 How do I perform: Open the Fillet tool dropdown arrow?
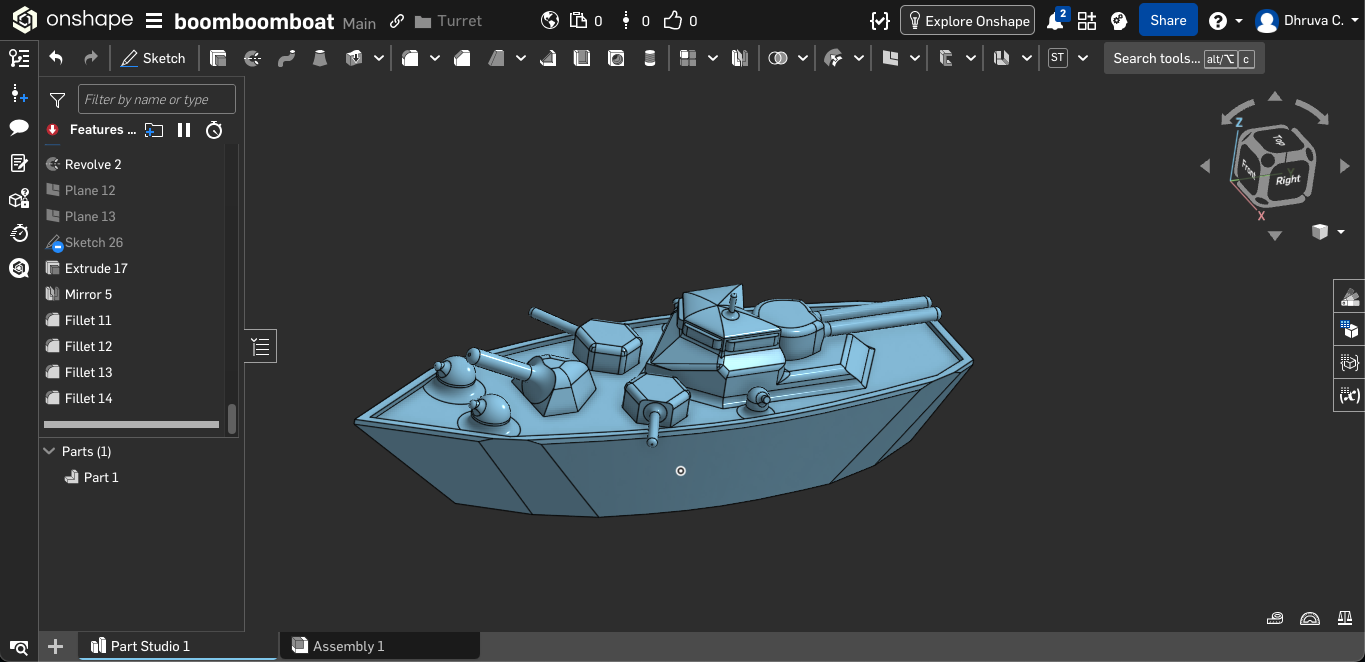coord(435,59)
